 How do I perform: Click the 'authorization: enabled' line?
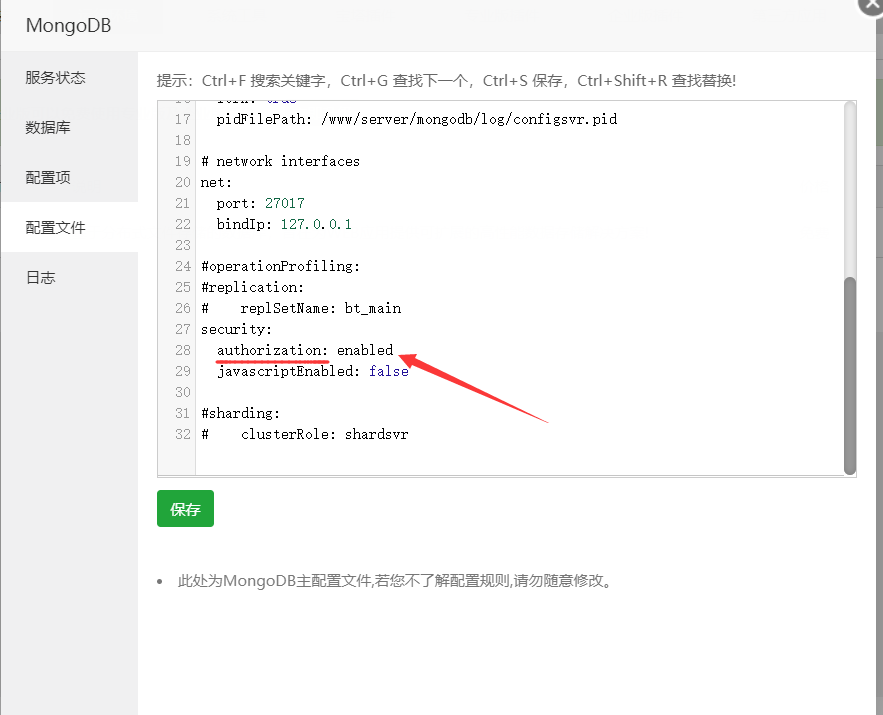coord(305,350)
